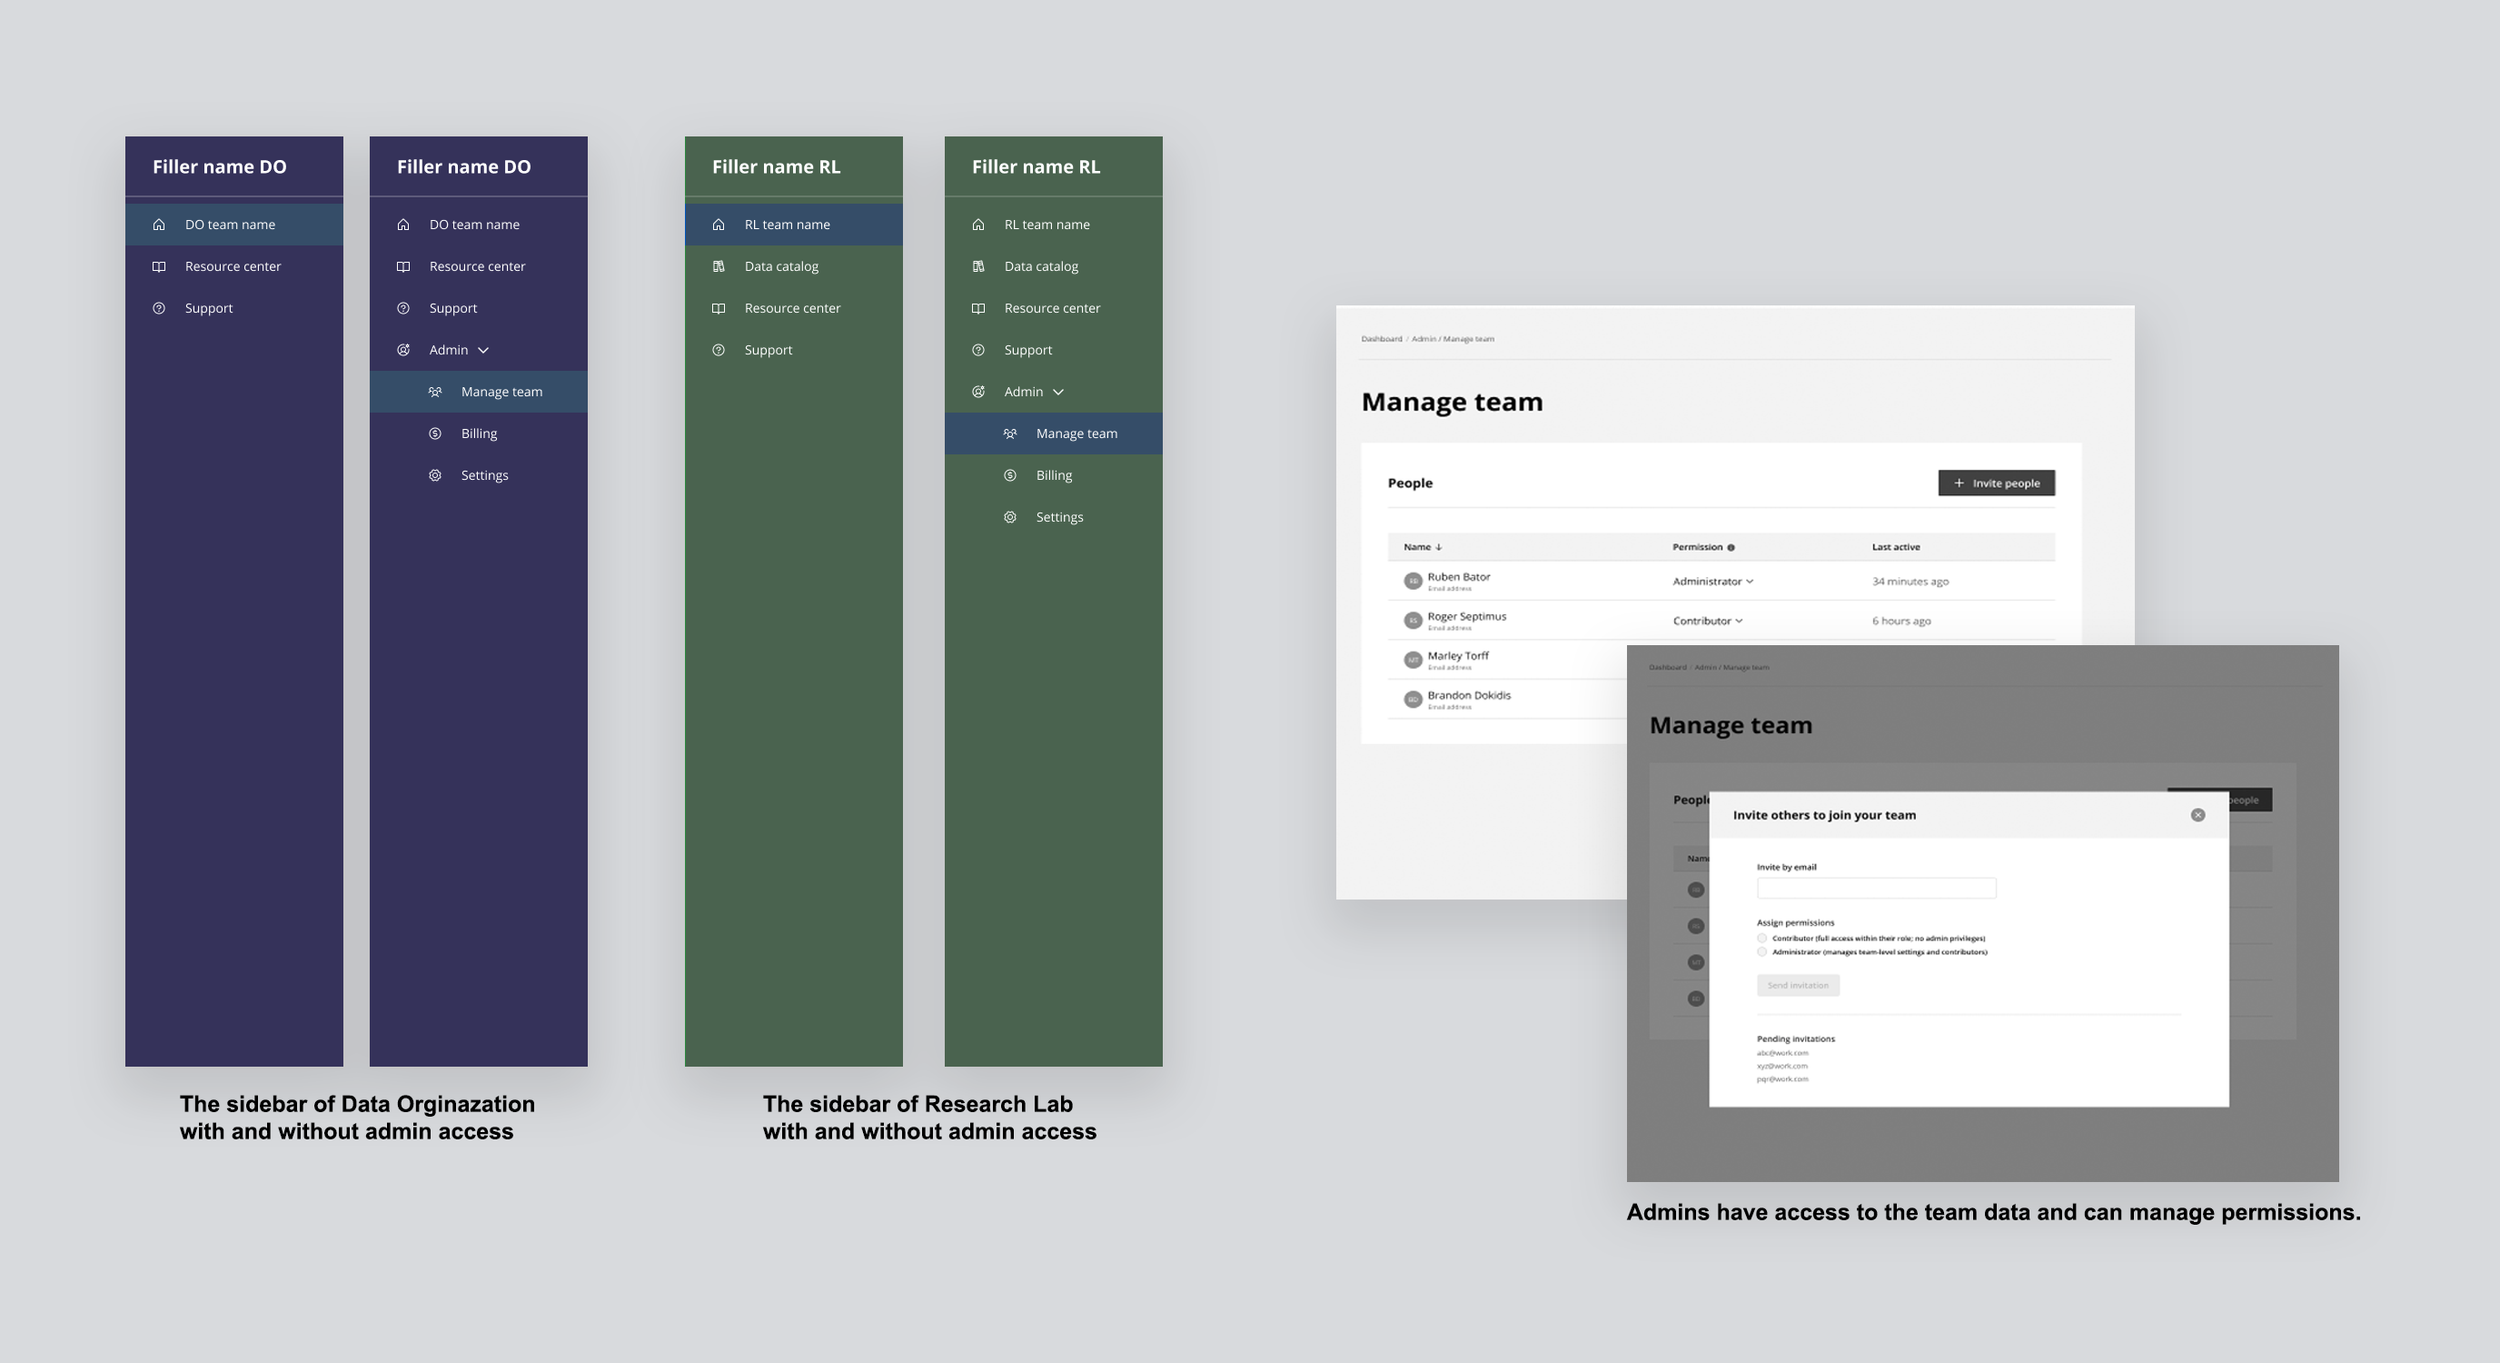Sort by Name column arrow
This screenshot has height=1363, width=2500.
point(1438,548)
